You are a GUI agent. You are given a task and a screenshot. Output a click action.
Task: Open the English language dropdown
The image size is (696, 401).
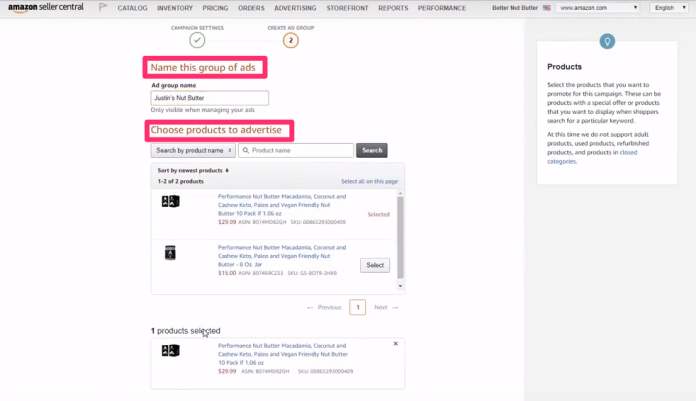point(664,8)
